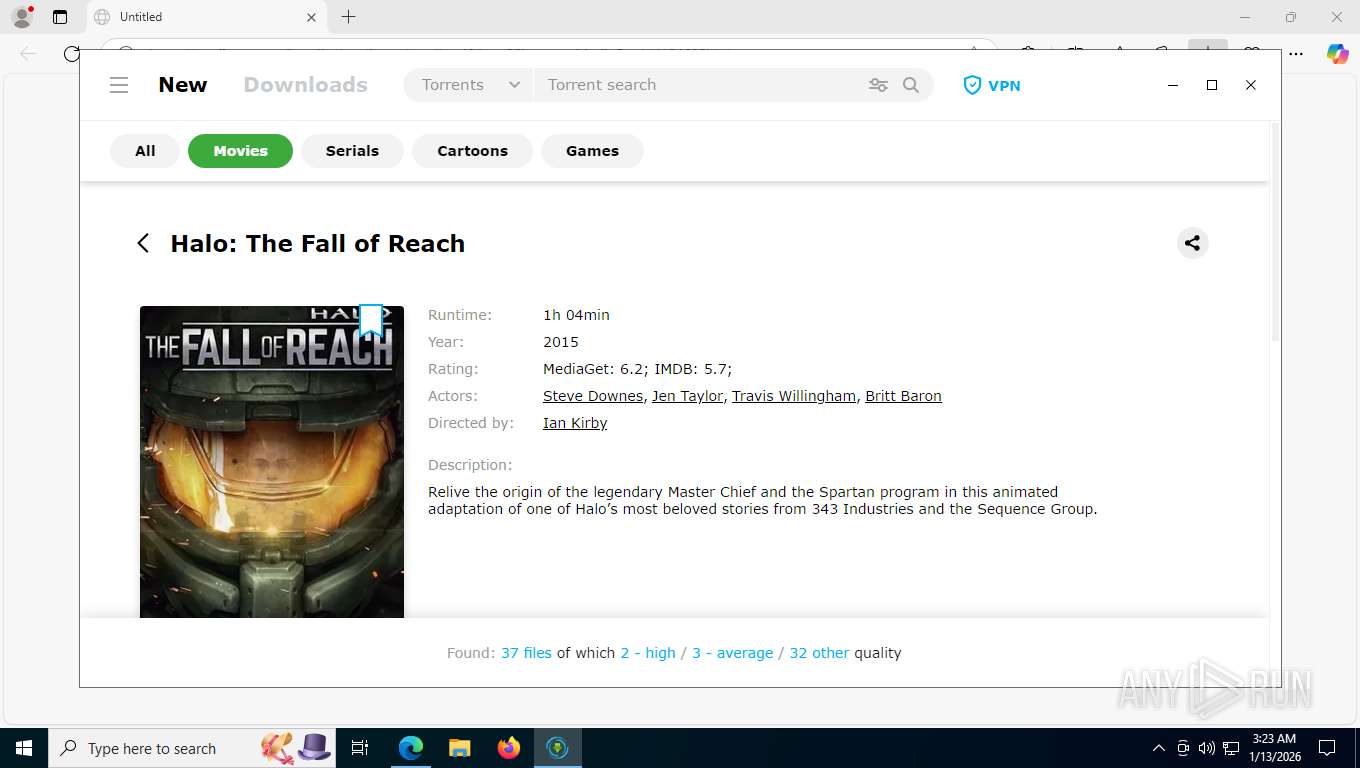Select the year value 2015
1360x768 pixels.
561,342
